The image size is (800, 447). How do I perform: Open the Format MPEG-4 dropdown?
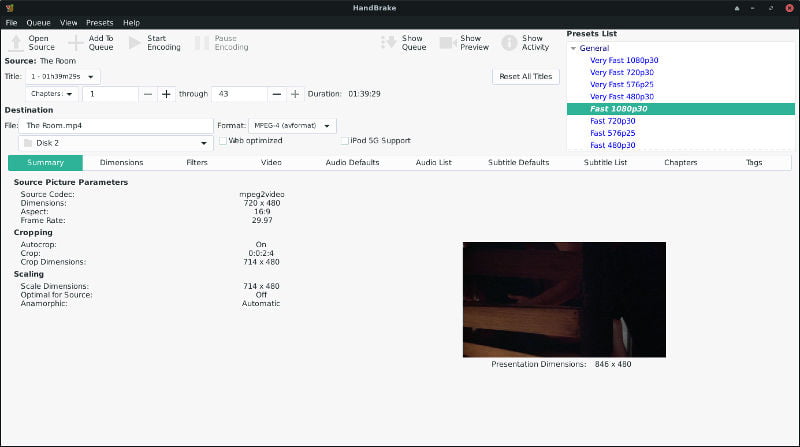tap(292, 126)
